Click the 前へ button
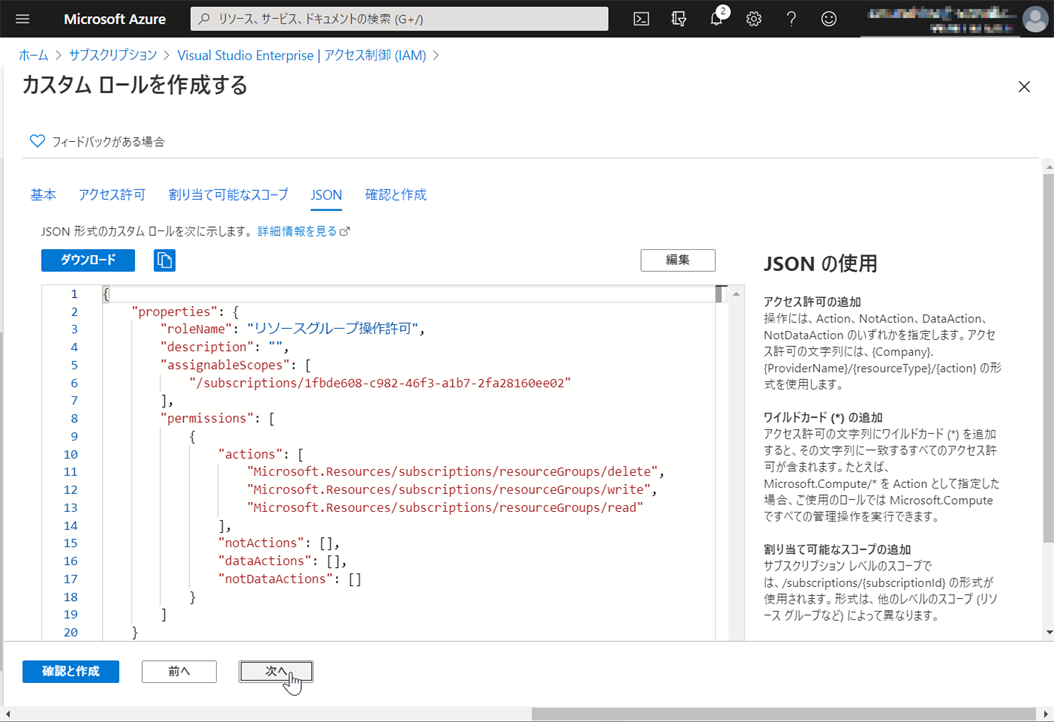 click(179, 672)
